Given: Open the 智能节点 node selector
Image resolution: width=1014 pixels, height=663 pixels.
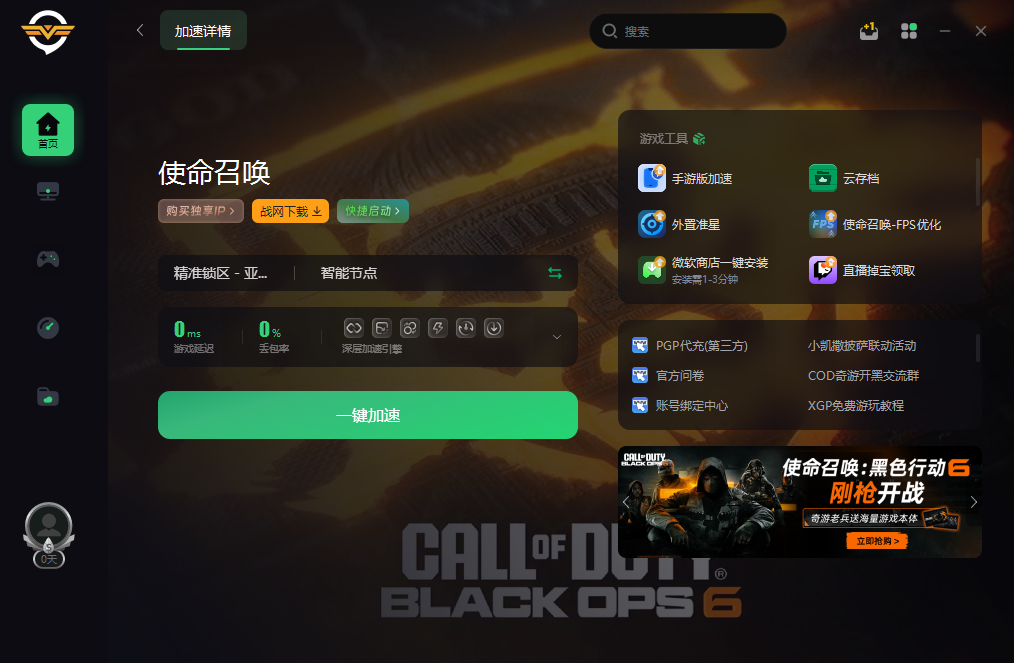Looking at the screenshot, I should pyautogui.click(x=349, y=273).
